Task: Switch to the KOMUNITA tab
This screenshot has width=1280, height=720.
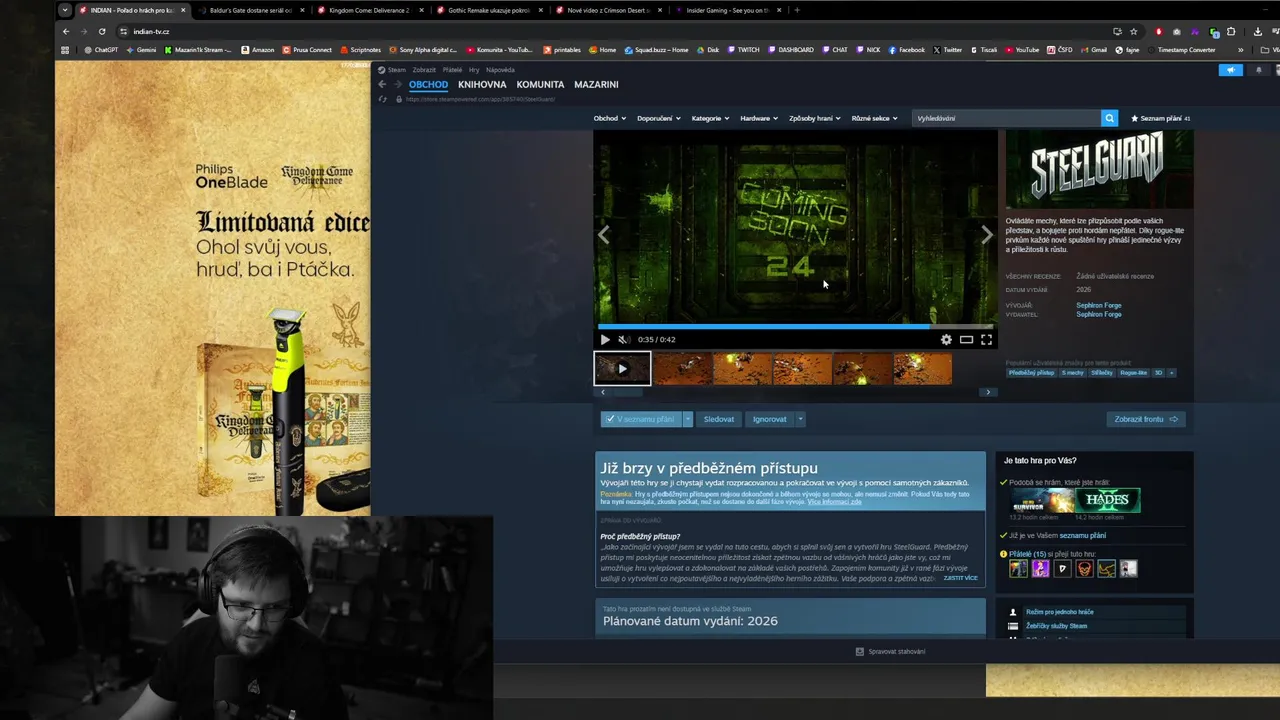Action: (540, 85)
